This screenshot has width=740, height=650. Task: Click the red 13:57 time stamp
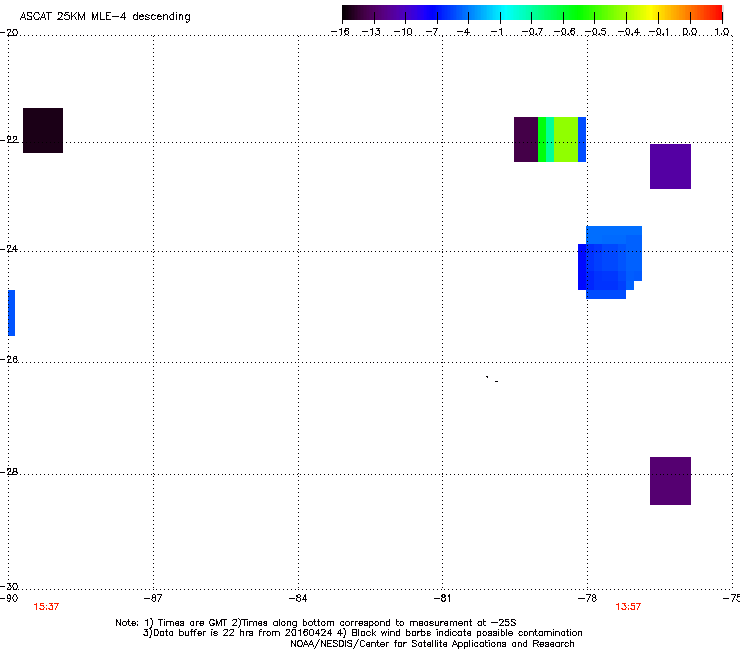(x=628, y=607)
